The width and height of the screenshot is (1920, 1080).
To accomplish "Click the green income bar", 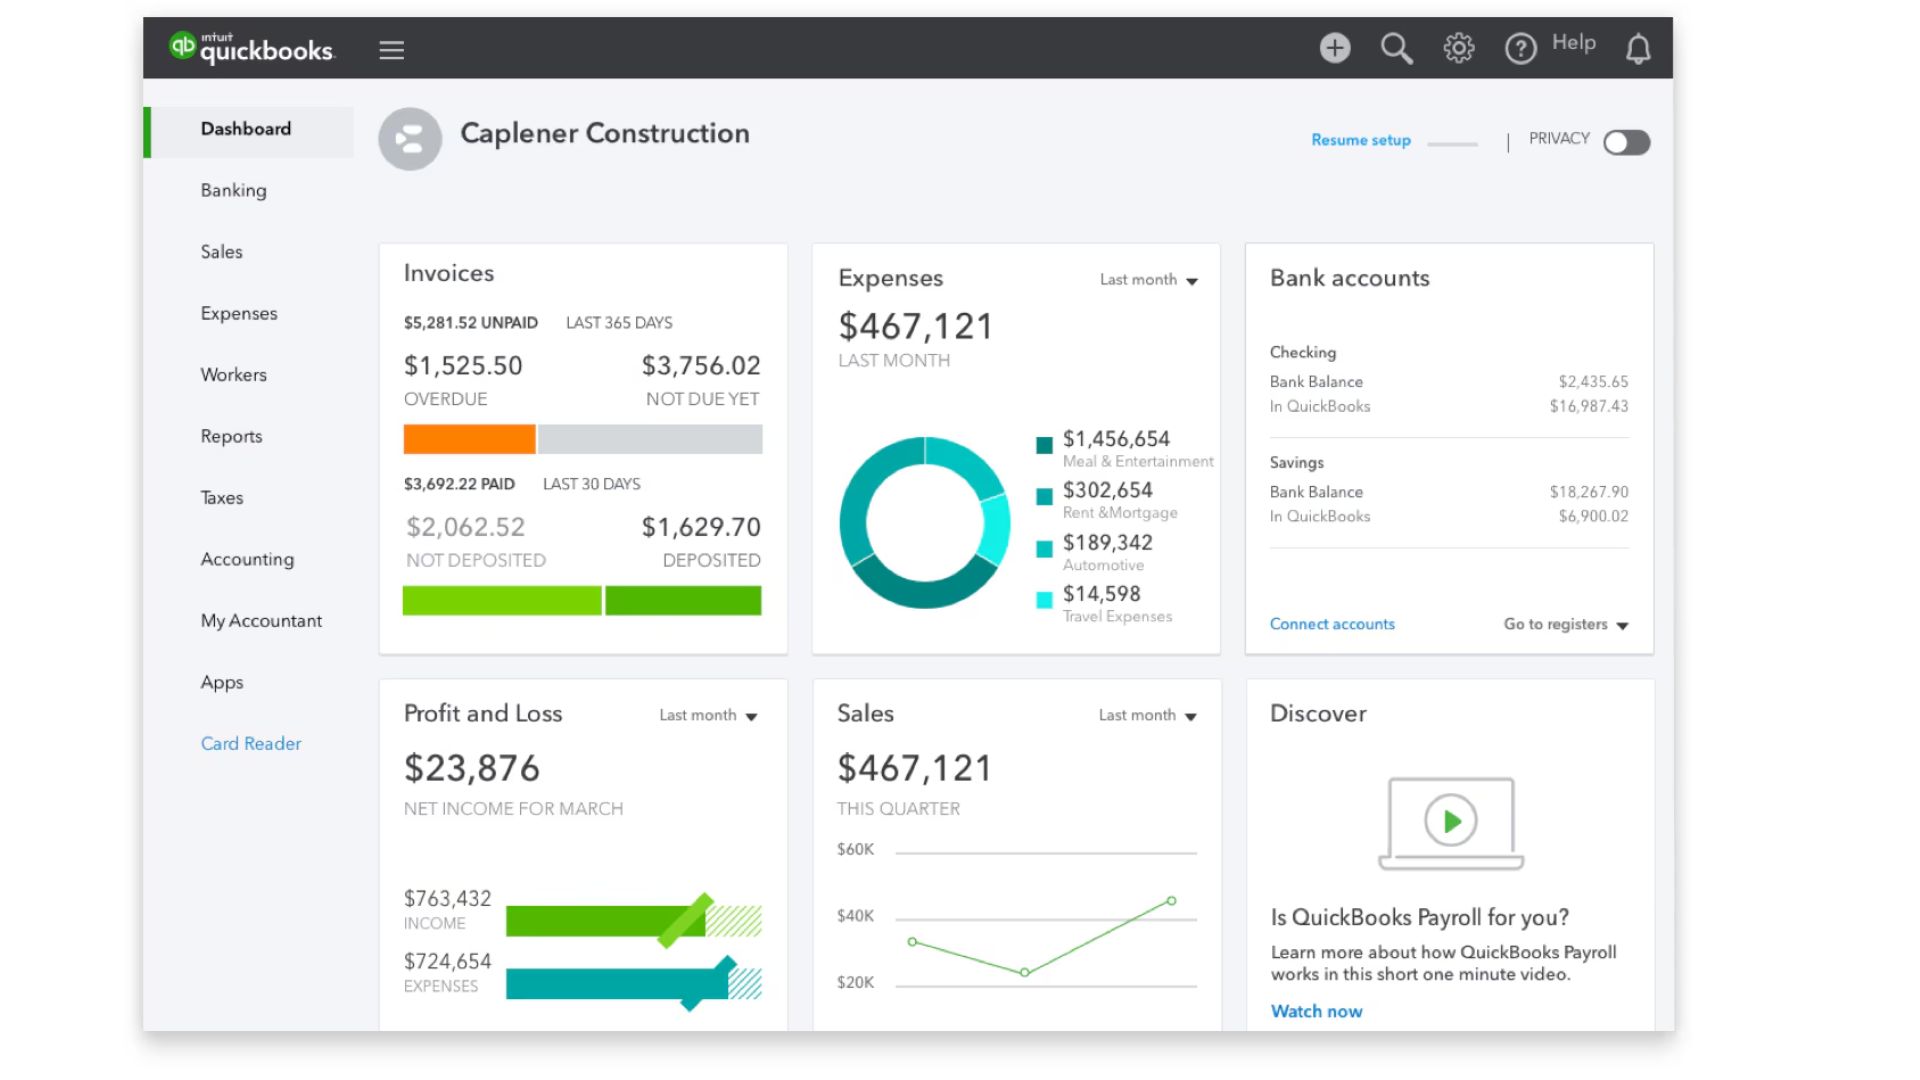I will point(605,921).
